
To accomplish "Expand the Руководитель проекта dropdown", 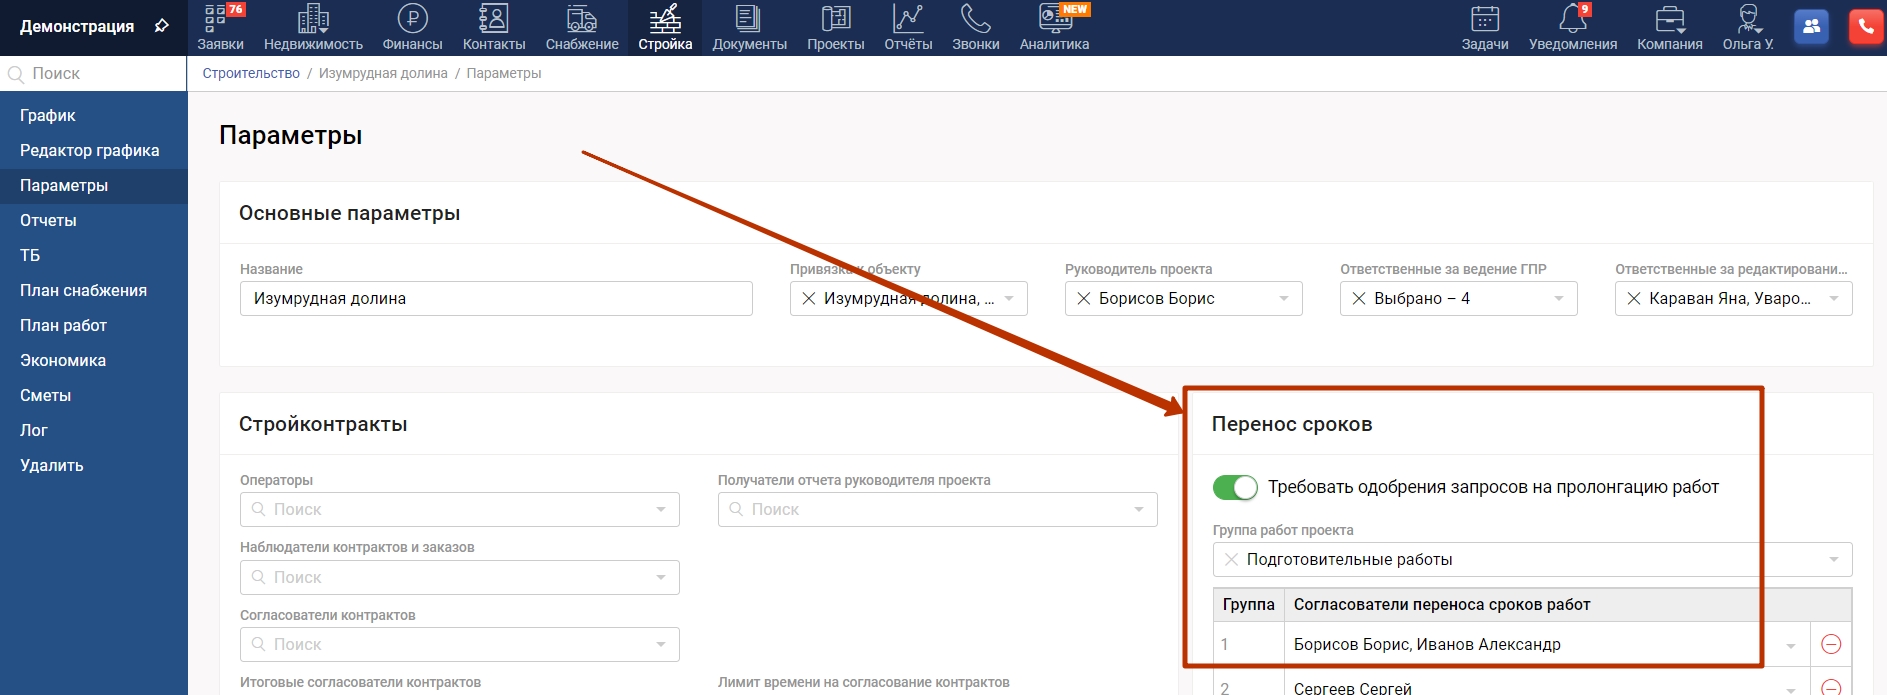I will coord(1284,298).
